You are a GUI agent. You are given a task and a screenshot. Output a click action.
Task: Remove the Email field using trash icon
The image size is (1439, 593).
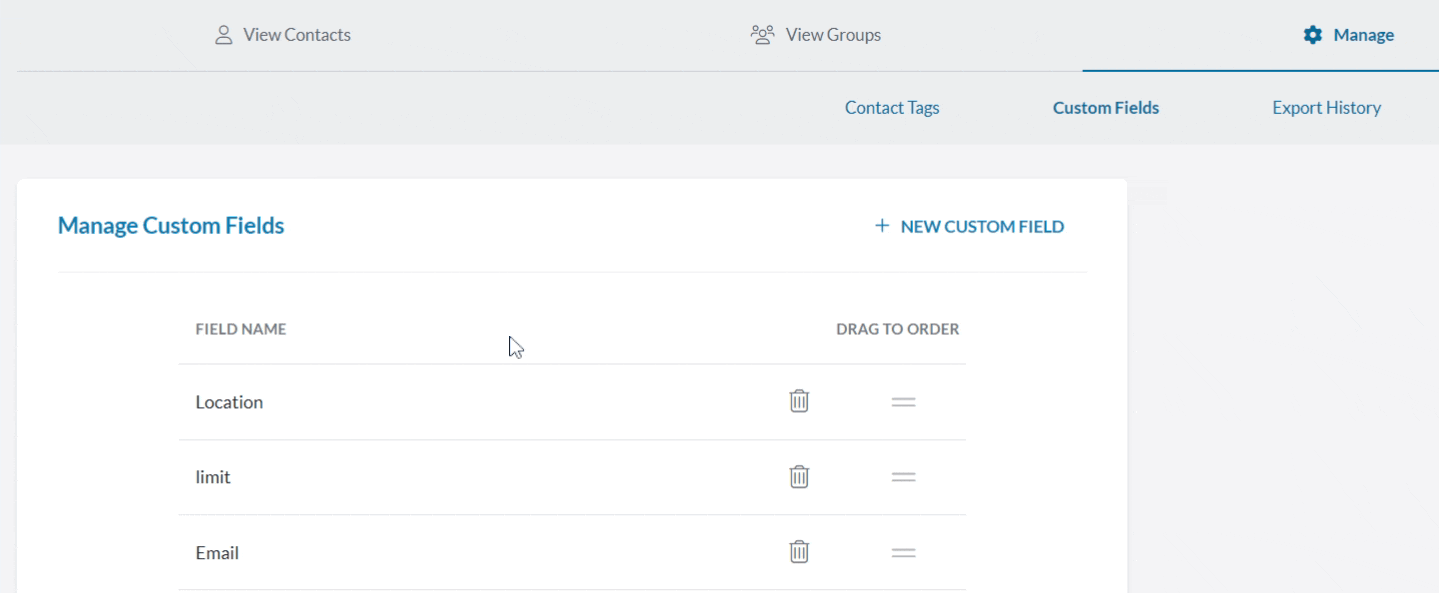[x=799, y=552]
